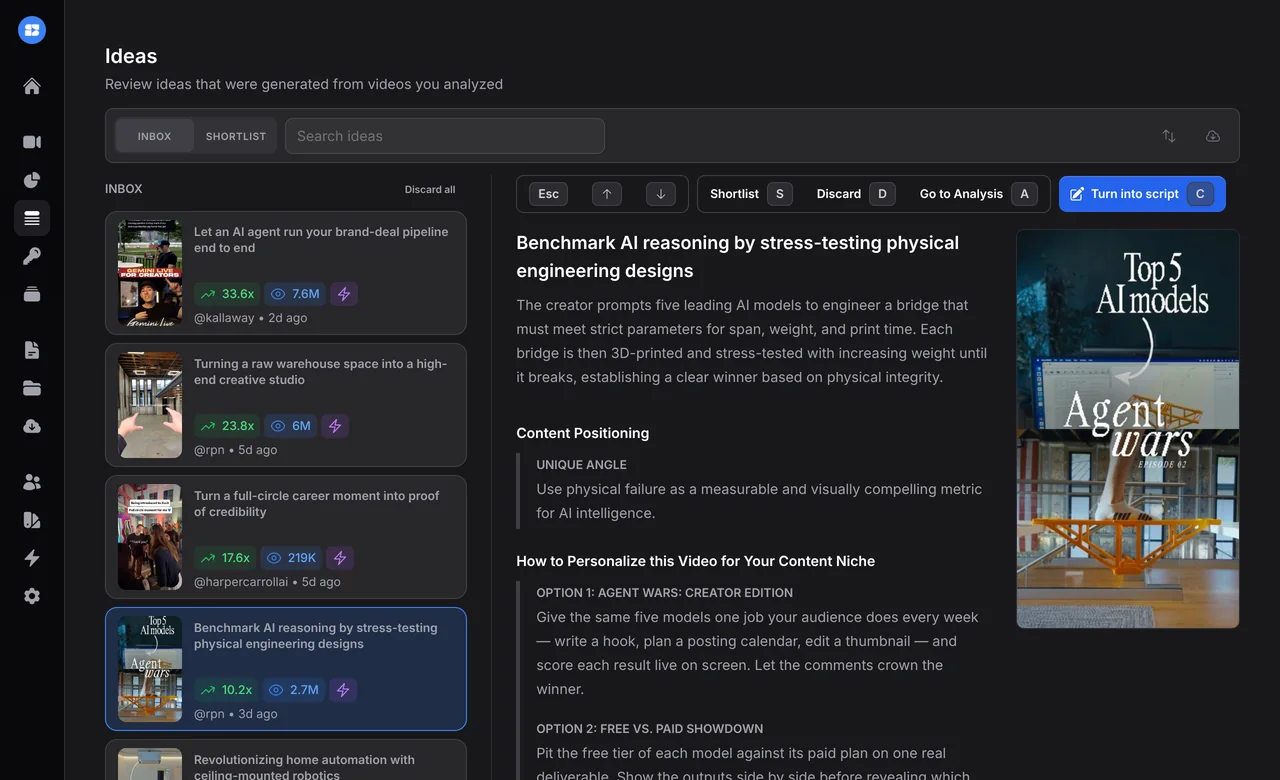This screenshot has height=780, width=1280.
Task: Switch to the INBOX tab
Action: (x=155, y=136)
